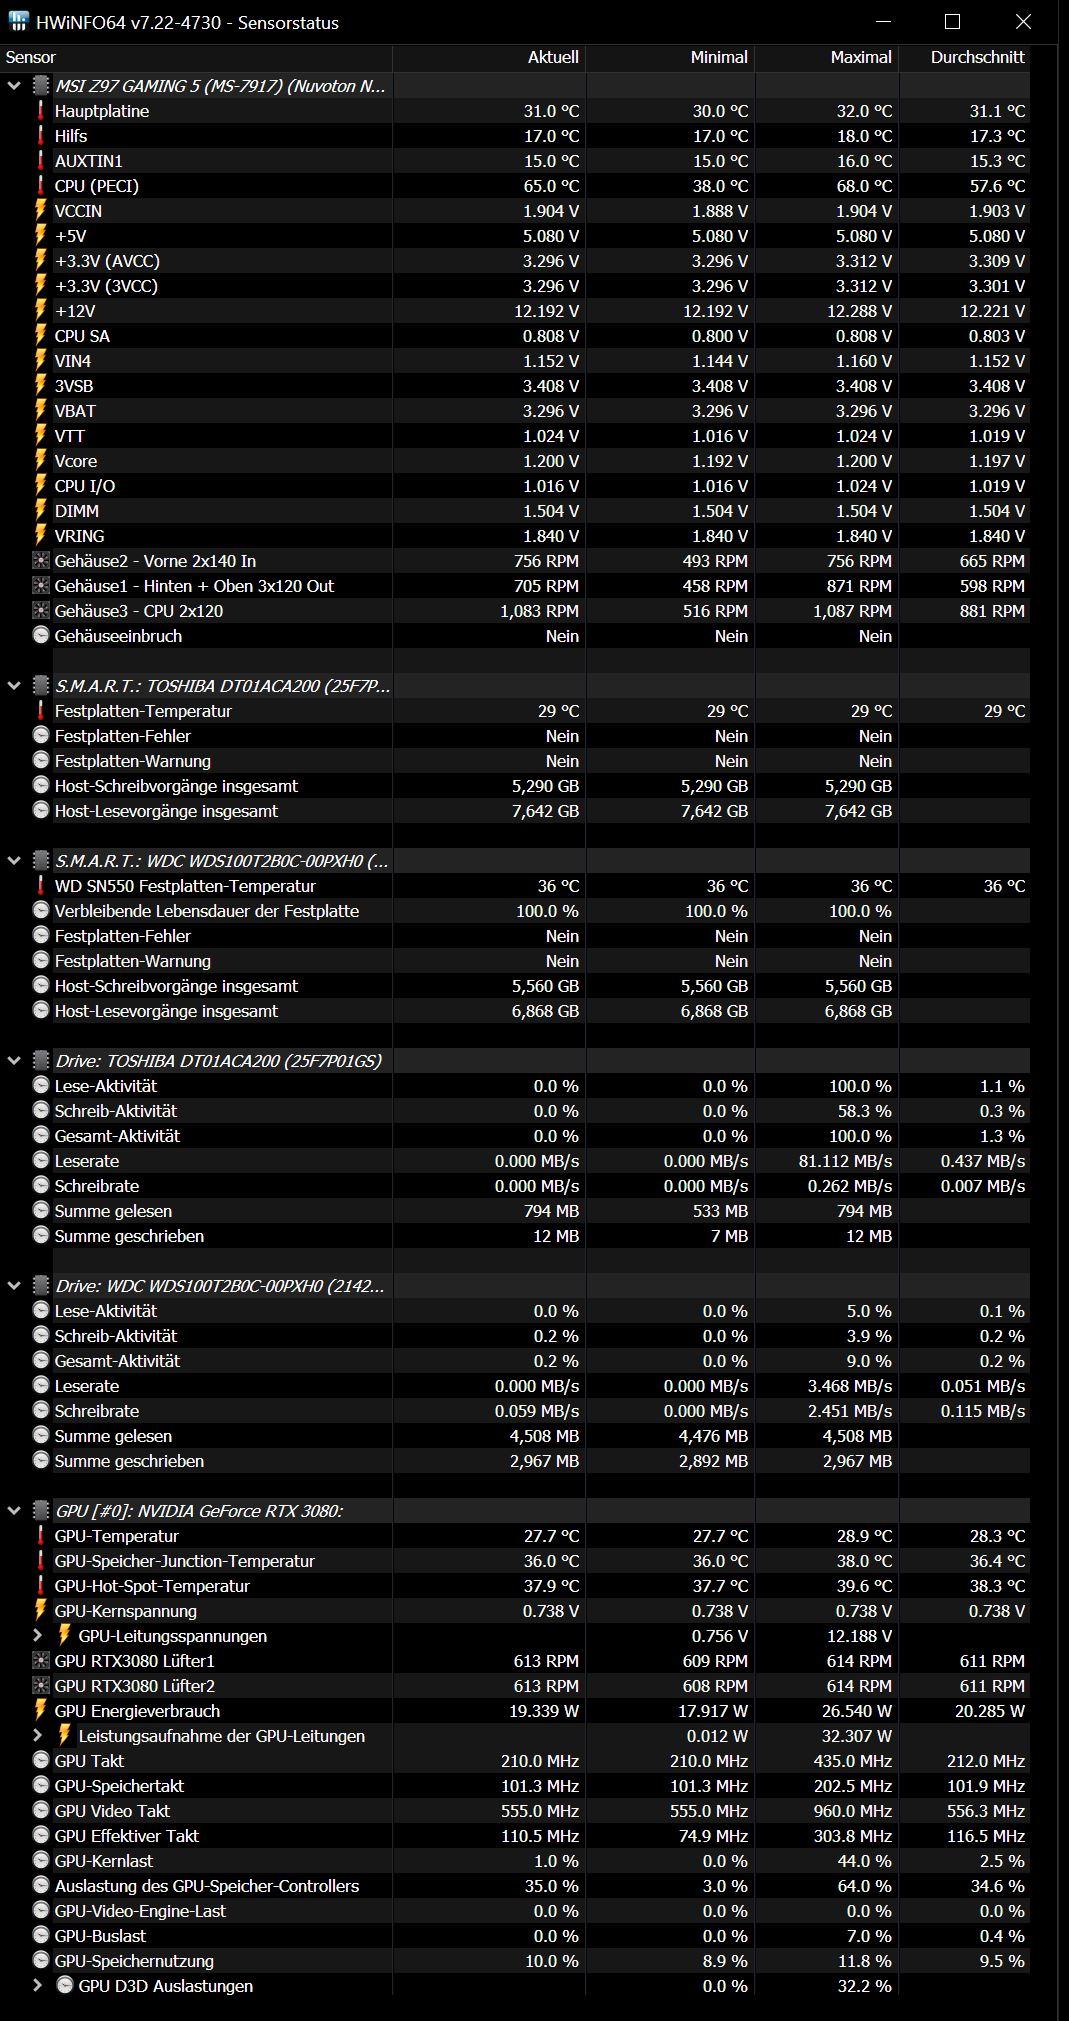
Task: Select the GPU Video Takt row
Action: click(515, 1811)
